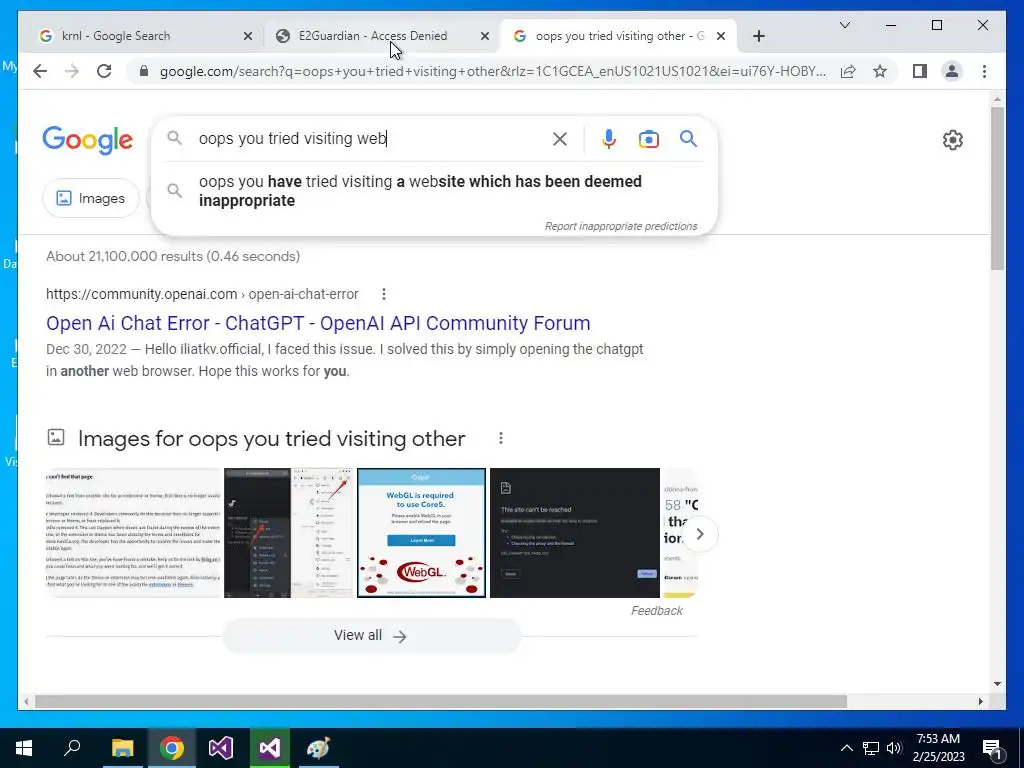The image size is (1024, 768).
Task: Share this page from the address bar
Action: pos(848,71)
